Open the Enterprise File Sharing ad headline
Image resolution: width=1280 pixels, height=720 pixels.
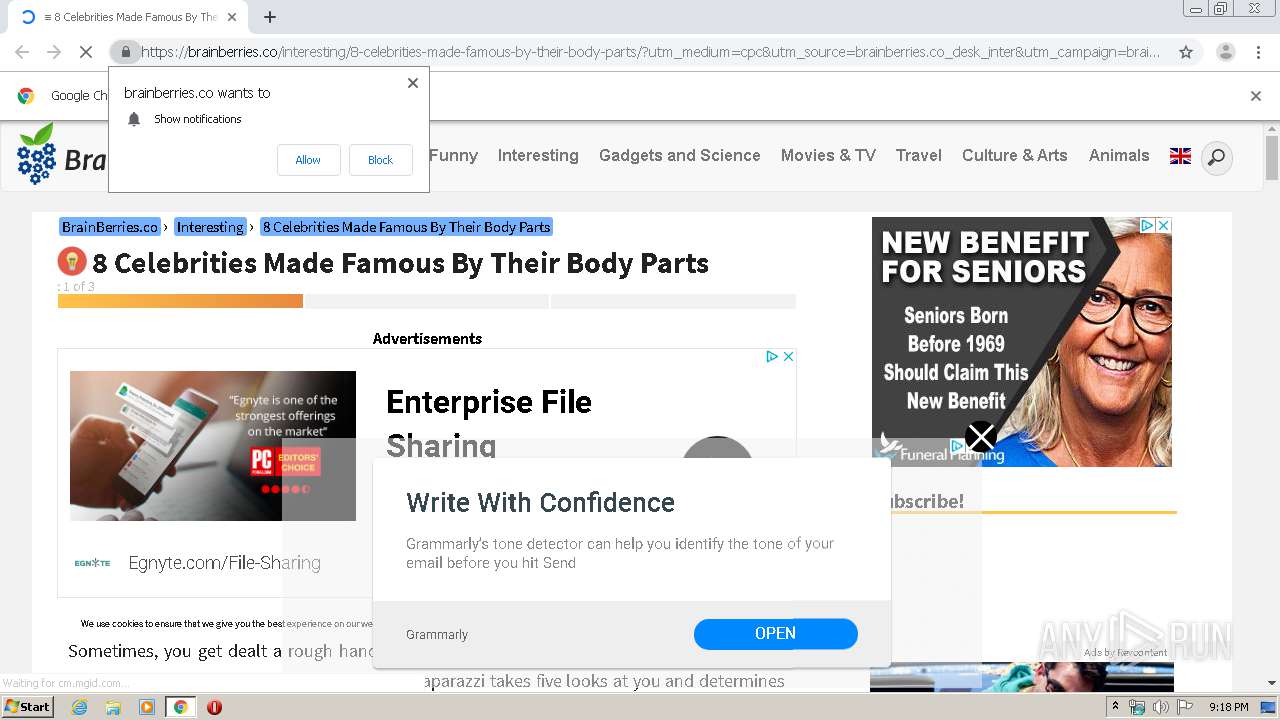click(489, 423)
